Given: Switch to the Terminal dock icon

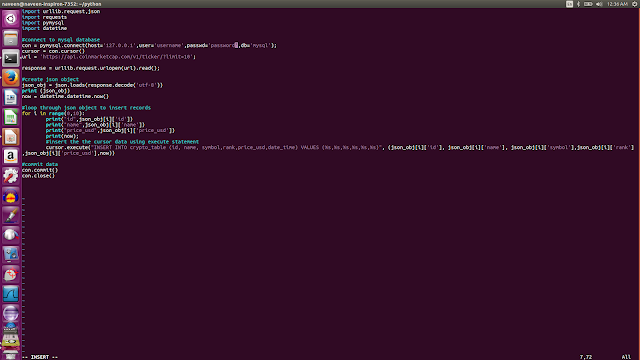Looking at the screenshot, I should [11, 58].
